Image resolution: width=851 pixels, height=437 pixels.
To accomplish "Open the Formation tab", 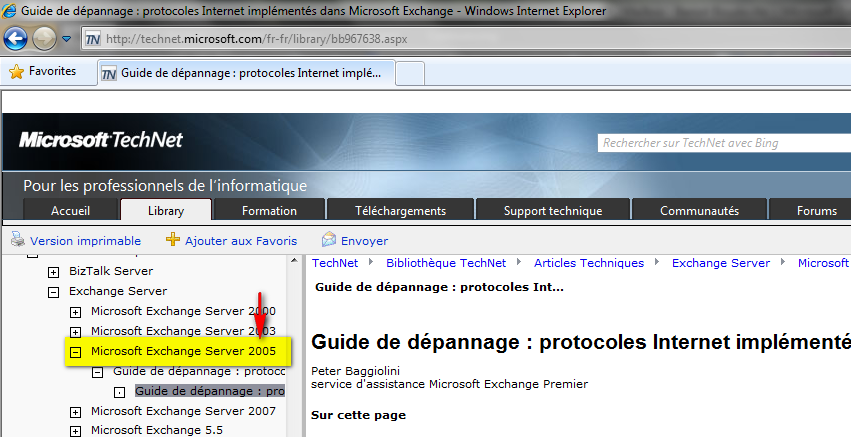I will tap(269, 211).
